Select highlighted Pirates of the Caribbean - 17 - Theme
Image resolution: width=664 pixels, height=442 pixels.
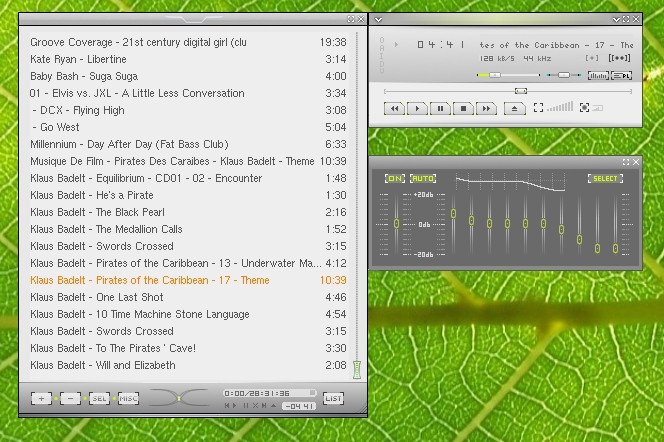(188, 280)
